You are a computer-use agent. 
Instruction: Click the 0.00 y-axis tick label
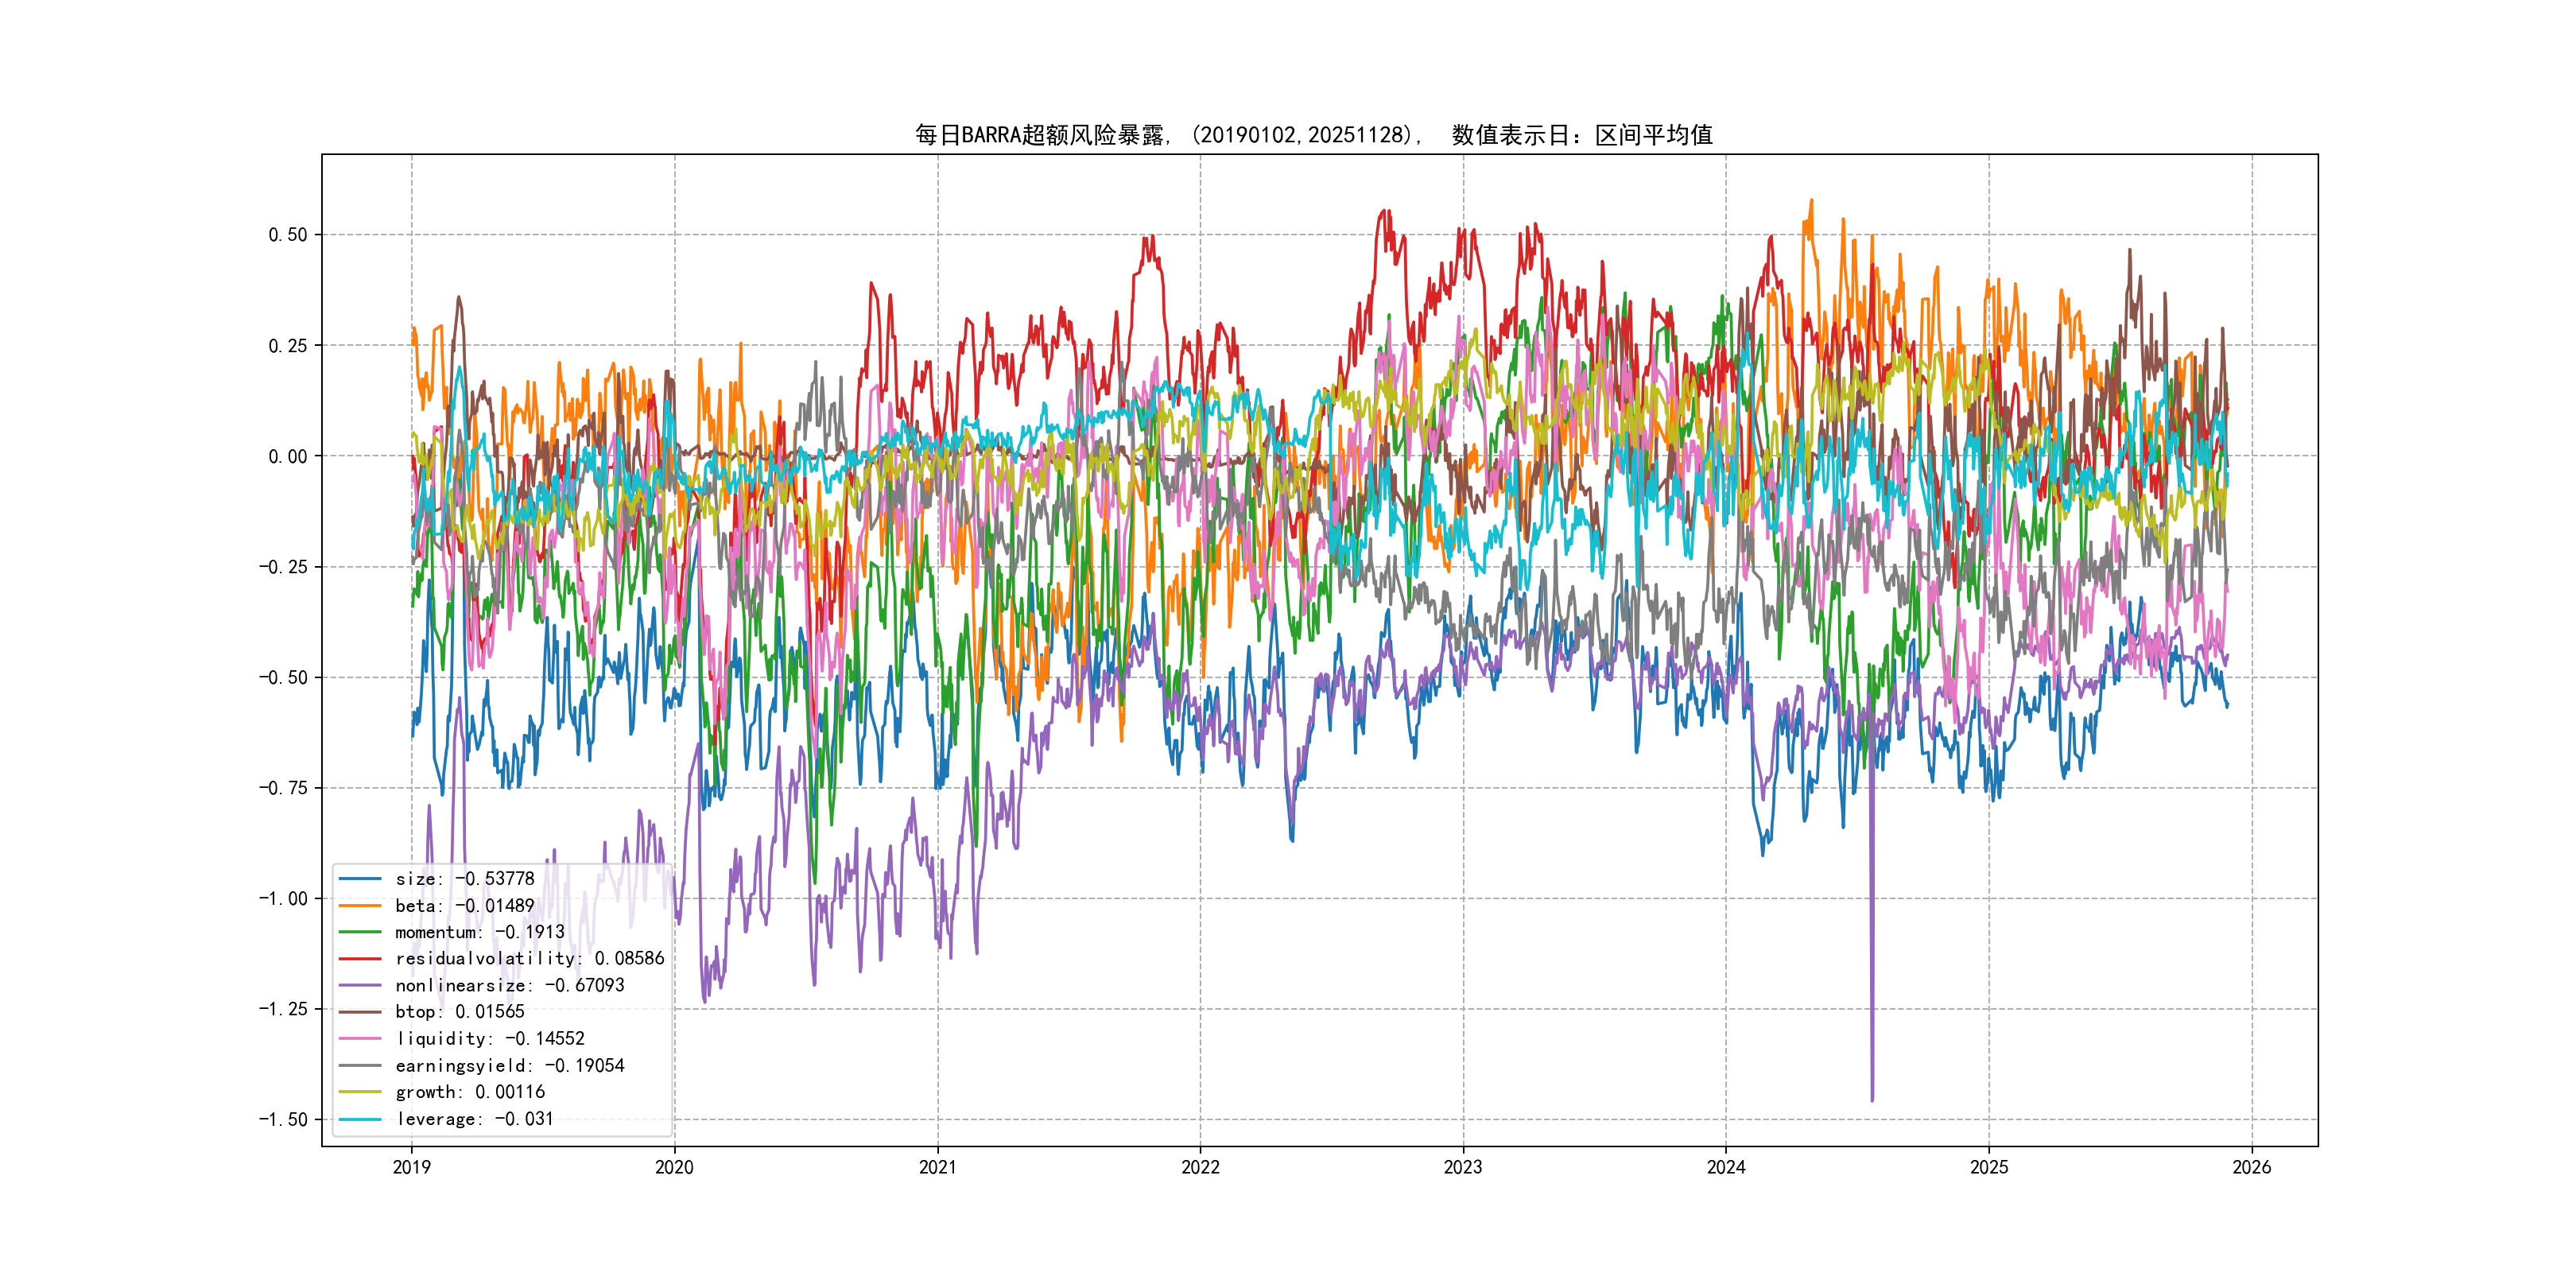[x=287, y=457]
